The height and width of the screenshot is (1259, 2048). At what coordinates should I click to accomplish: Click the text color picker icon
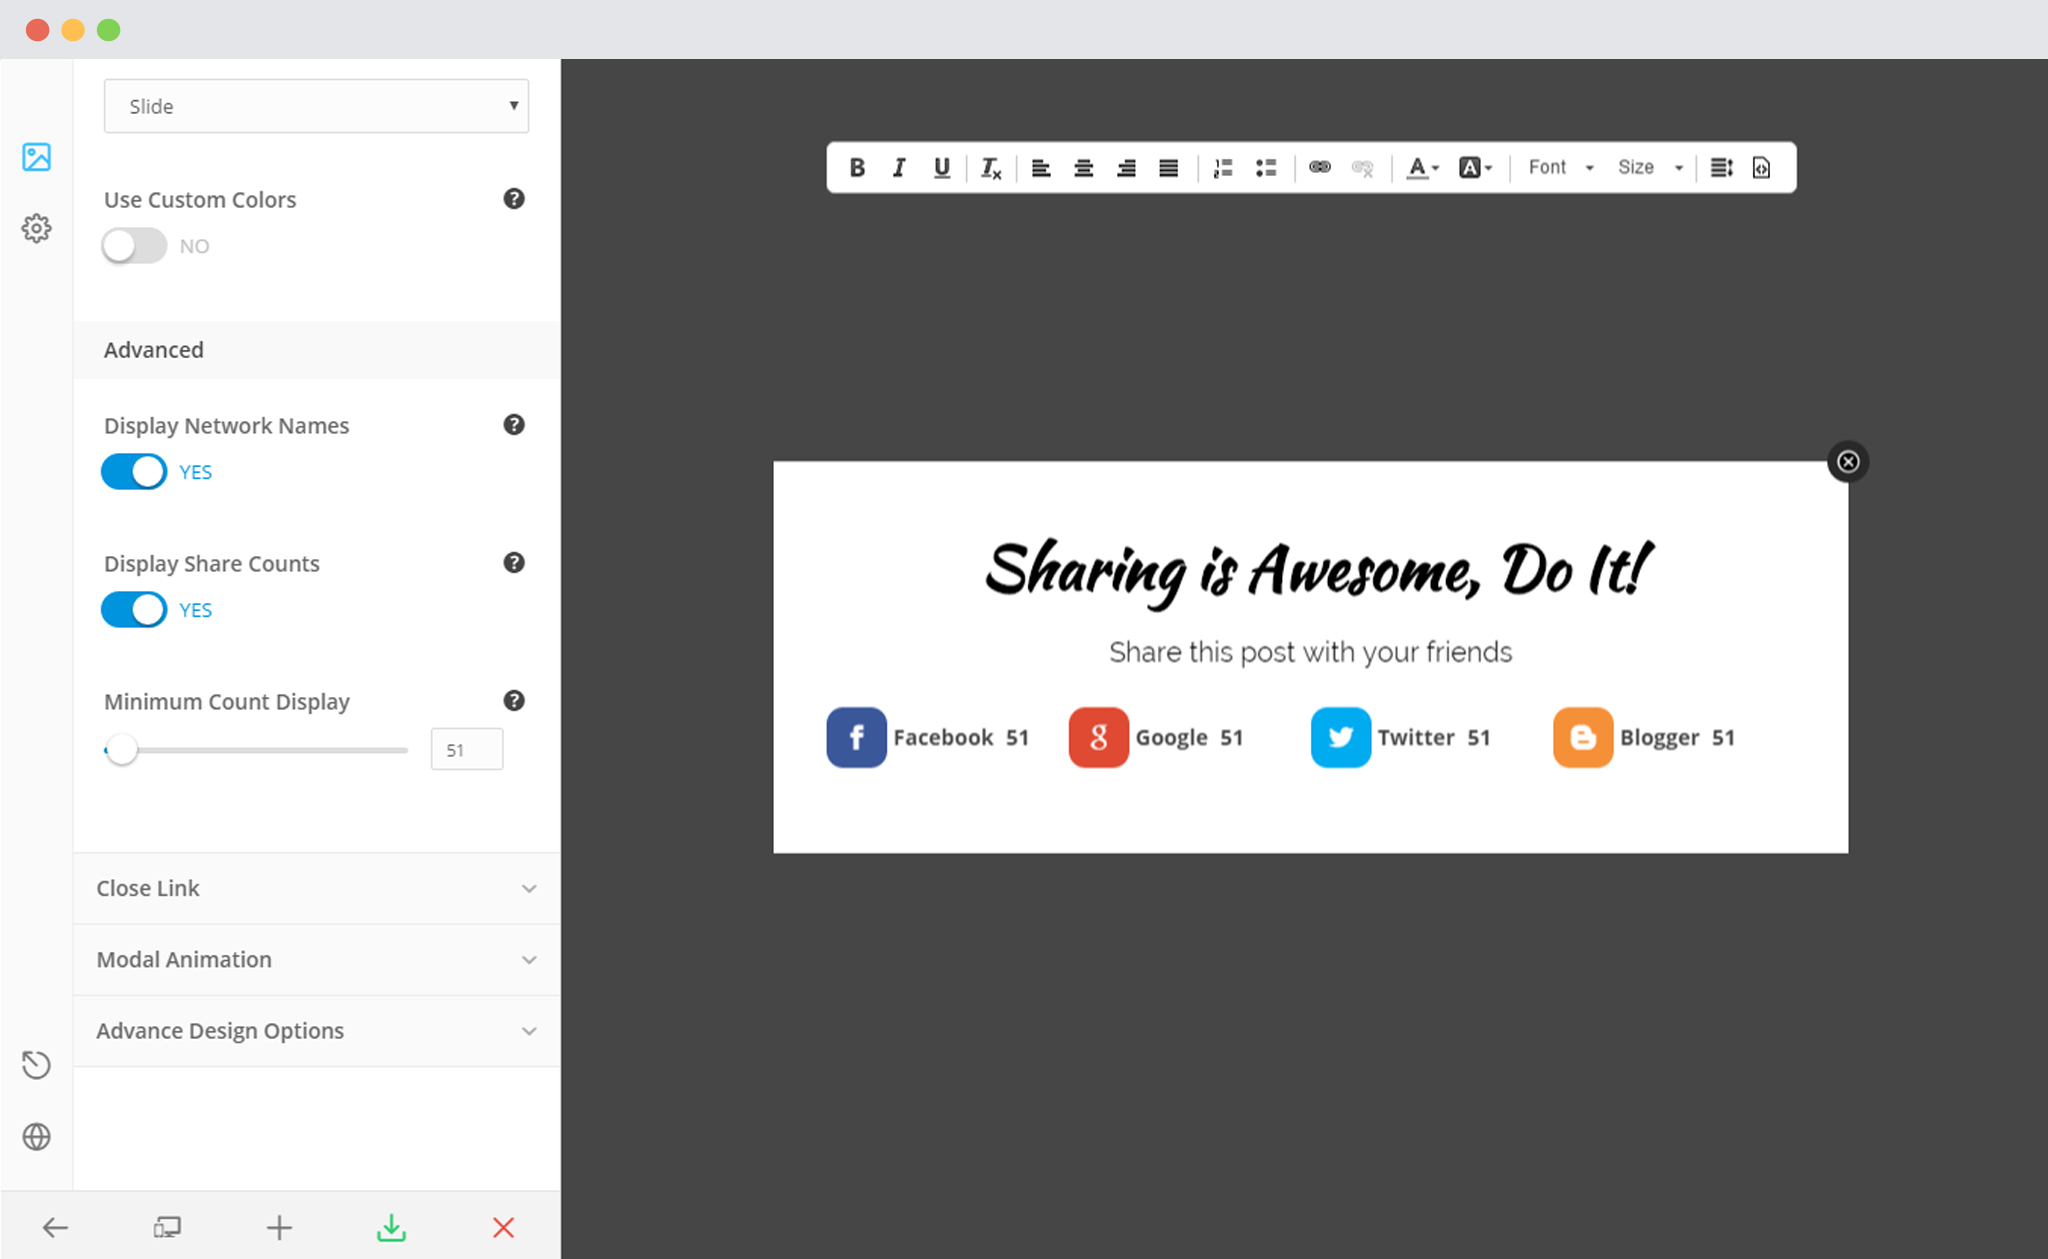pyautogui.click(x=1419, y=165)
